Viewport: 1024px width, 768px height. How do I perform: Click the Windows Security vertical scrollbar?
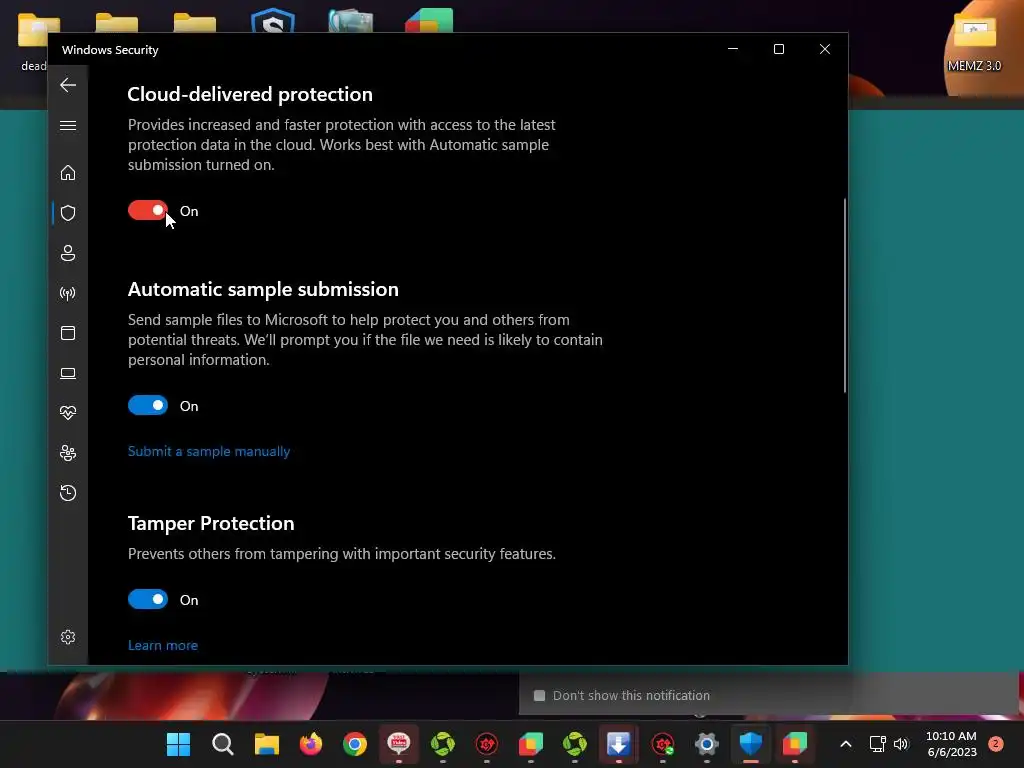tap(844, 295)
